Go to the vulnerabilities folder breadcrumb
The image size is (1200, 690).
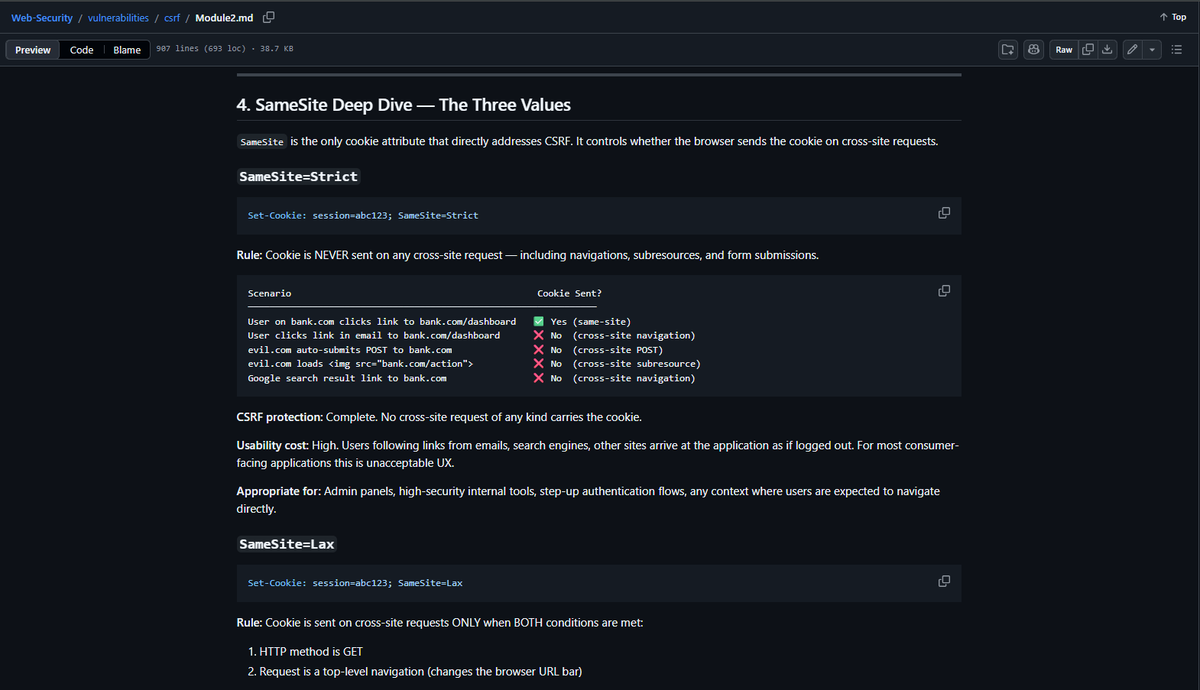(116, 18)
